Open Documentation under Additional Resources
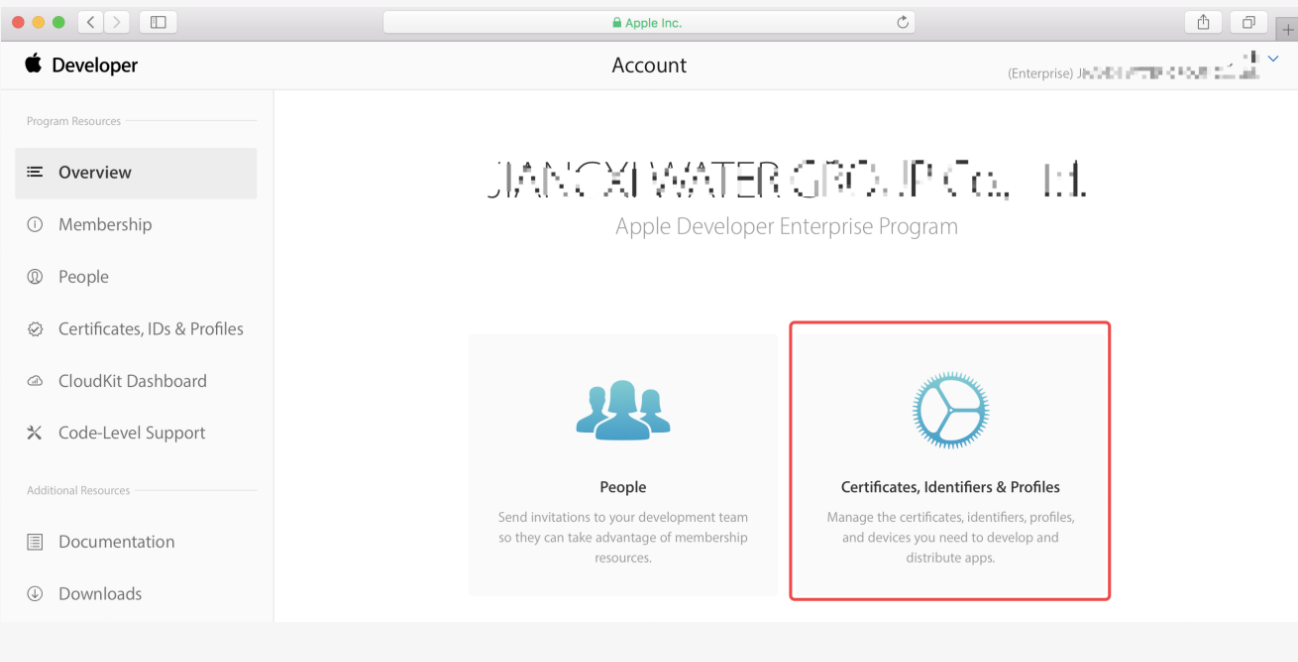This screenshot has width=1298, height=662. [x=116, y=542]
